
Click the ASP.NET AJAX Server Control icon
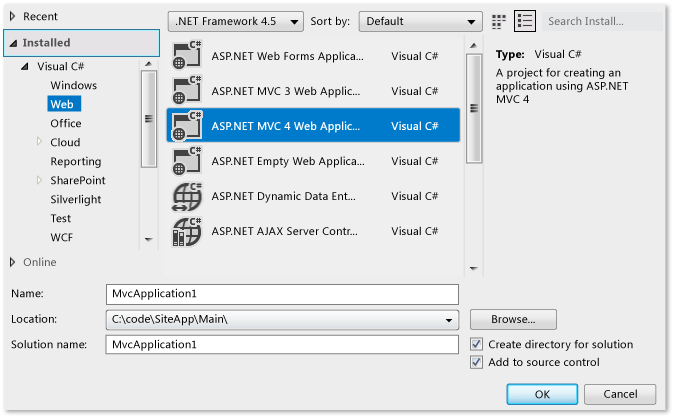coord(187,231)
